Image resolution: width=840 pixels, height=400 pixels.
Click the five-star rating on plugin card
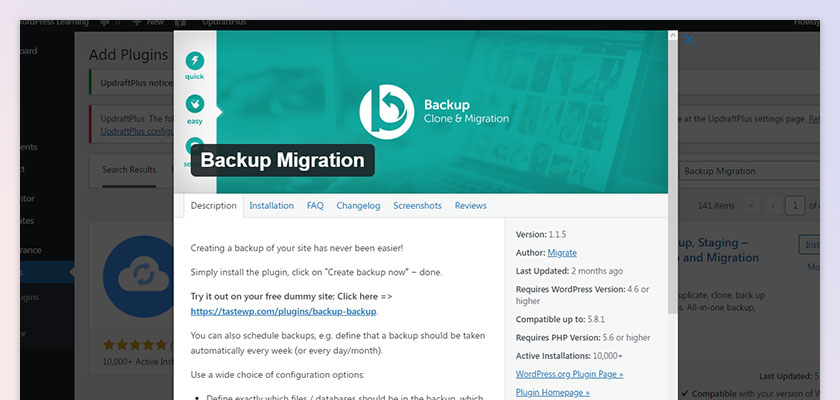click(x=136, y=345)
